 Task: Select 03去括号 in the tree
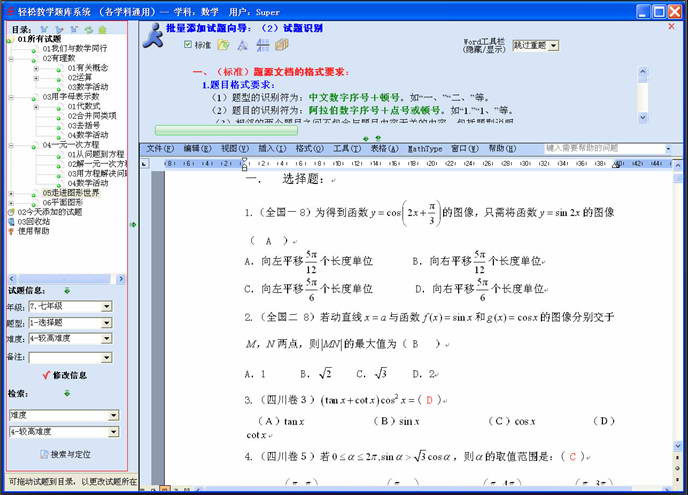[84, 126]
